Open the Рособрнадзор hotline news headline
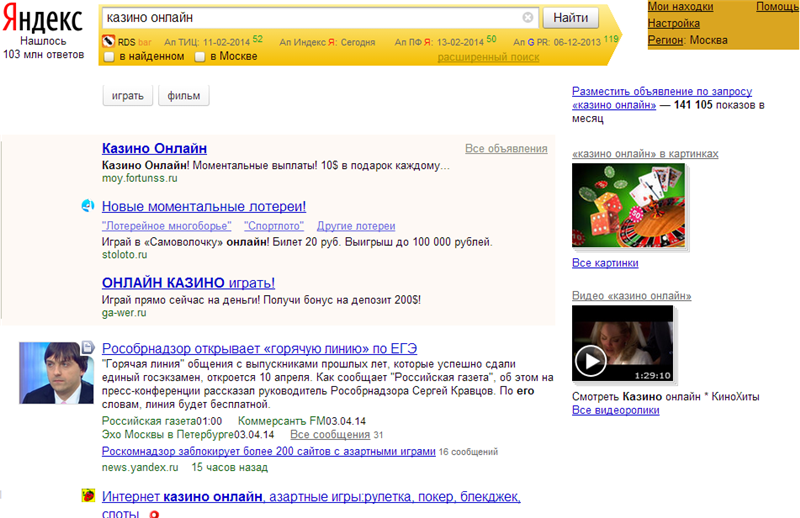Viewport: 800px width, 518px height. point(259,349)
